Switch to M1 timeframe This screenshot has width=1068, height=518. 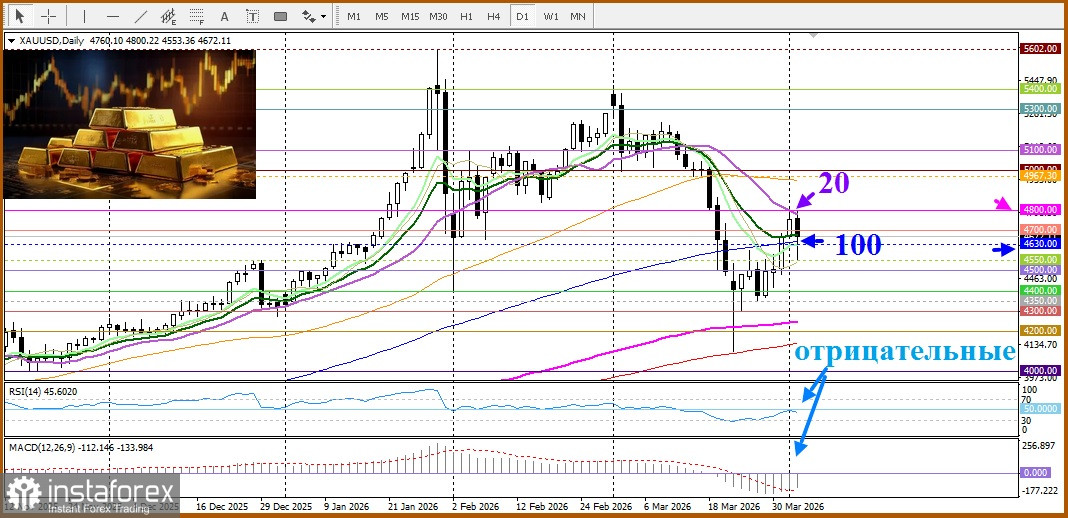click(354, 16)
